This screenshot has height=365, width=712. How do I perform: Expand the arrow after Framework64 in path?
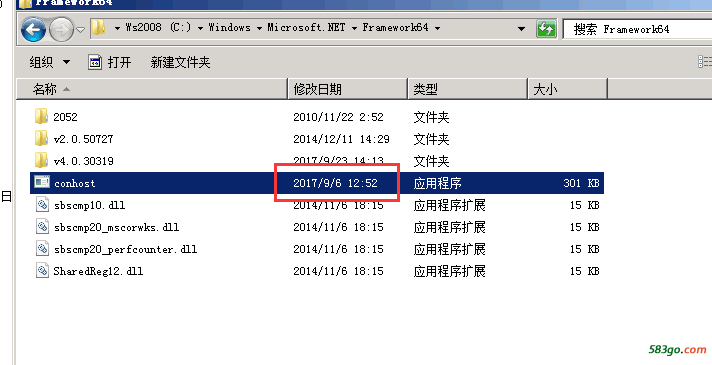pyautogui.click(x=437, y=29)
